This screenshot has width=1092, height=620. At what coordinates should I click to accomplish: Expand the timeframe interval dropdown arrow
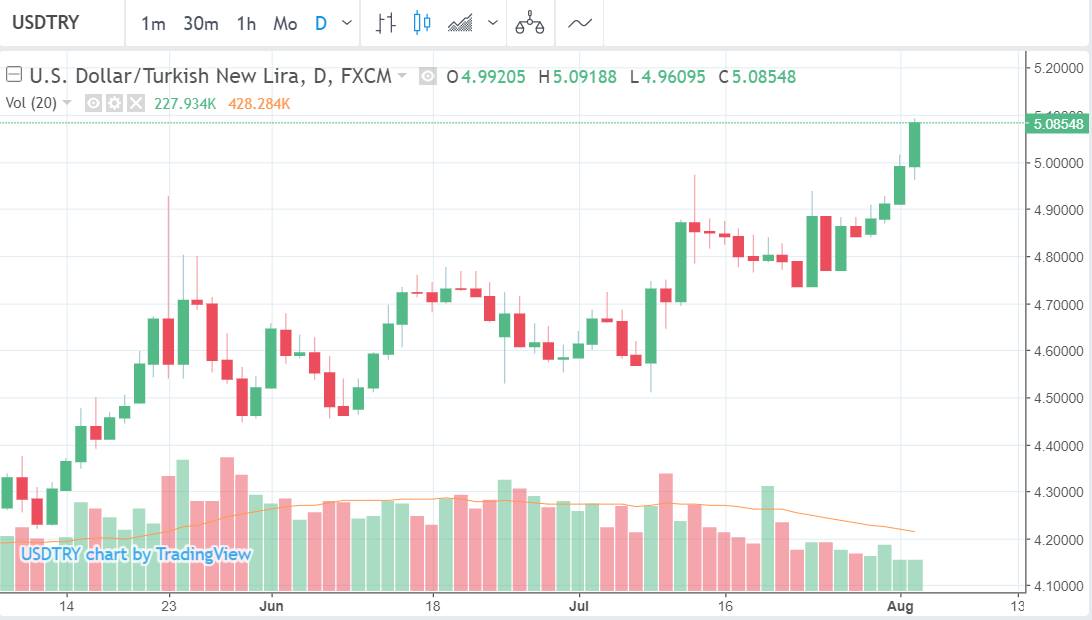347,23
